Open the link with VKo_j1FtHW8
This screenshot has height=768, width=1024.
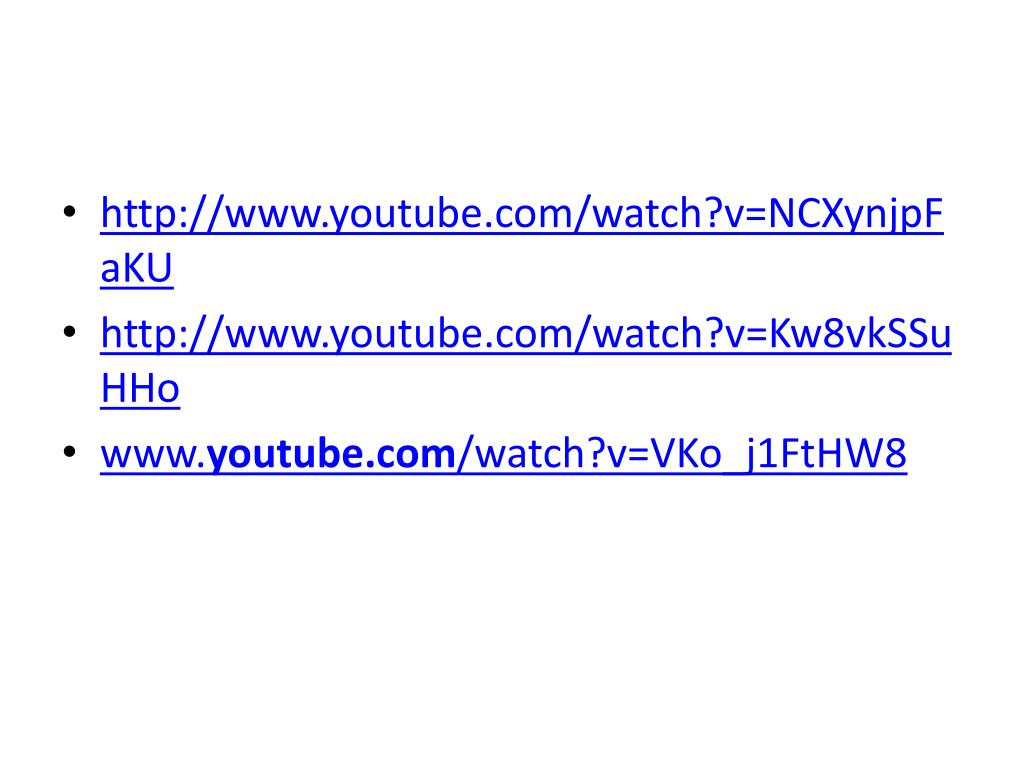(504, 454)
